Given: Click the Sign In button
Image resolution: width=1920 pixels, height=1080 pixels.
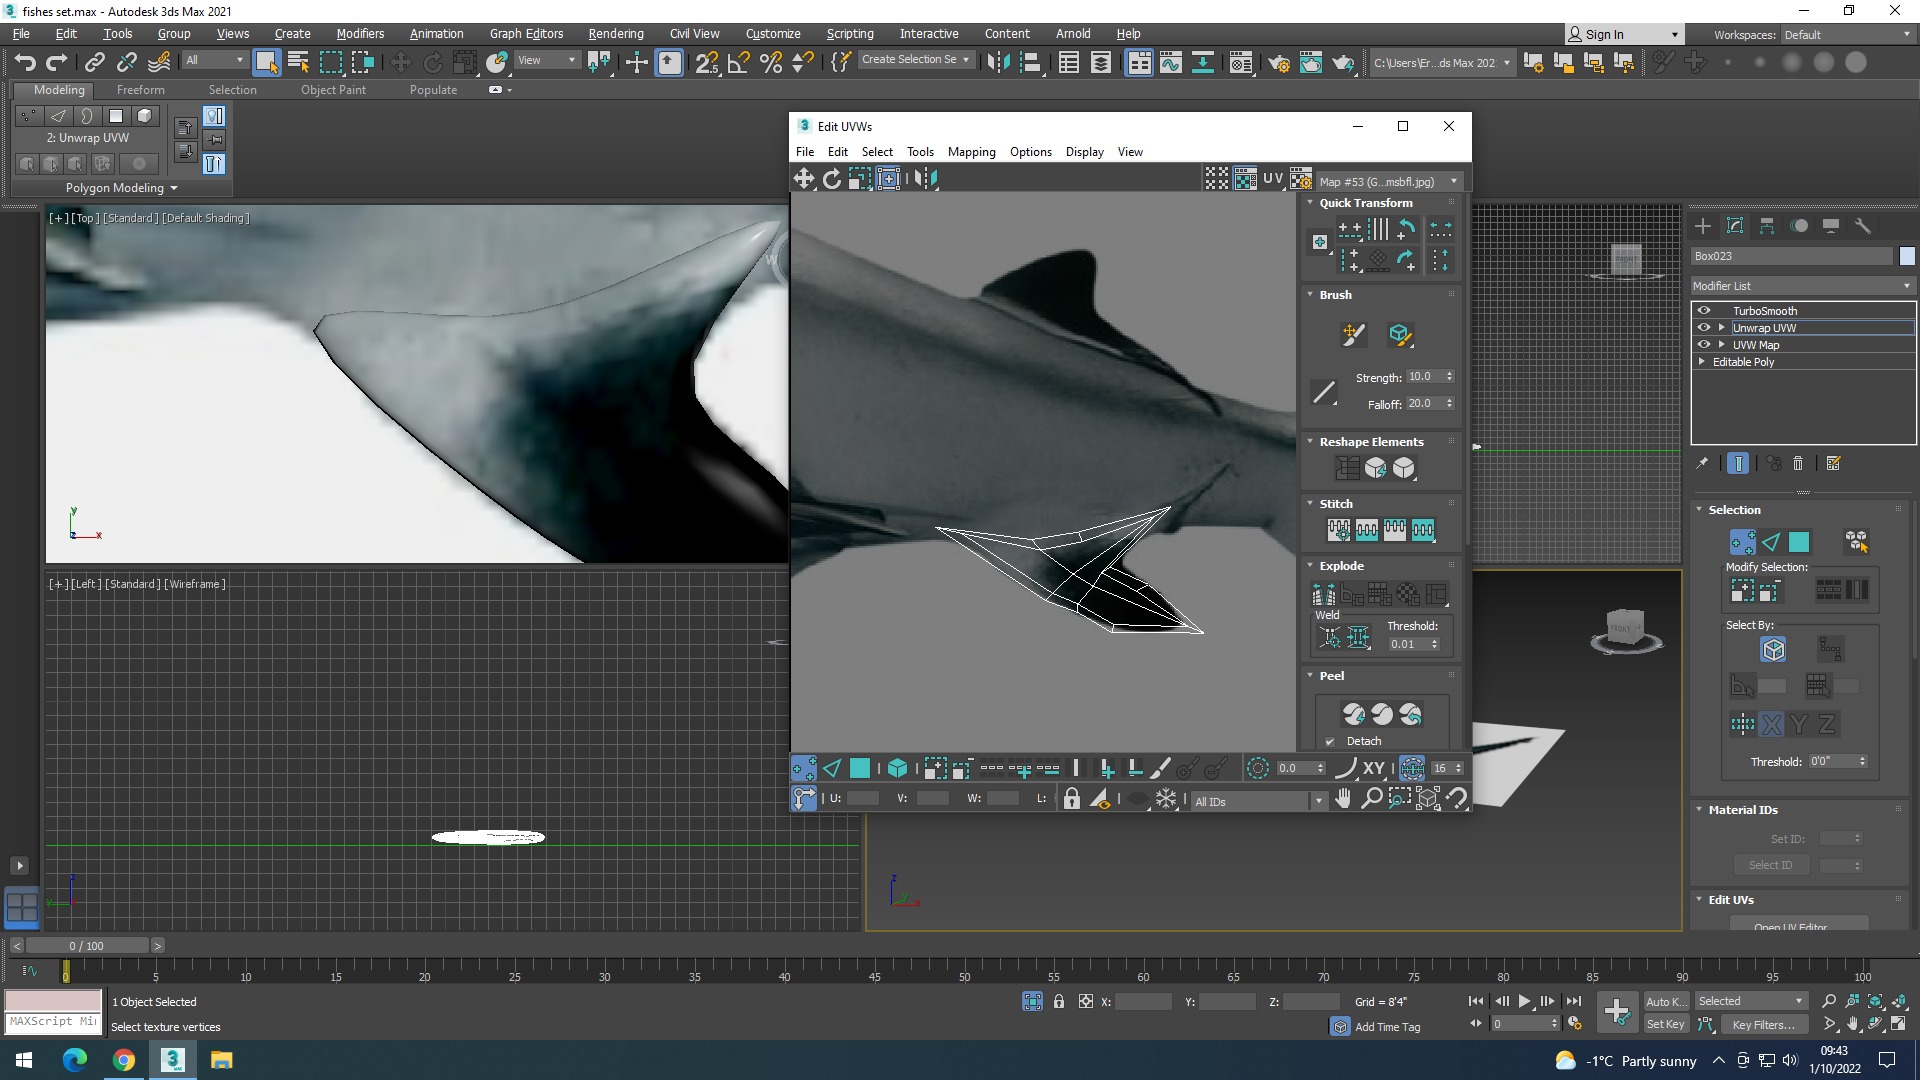Looking at the screenshot, I should click(1623, 34).
